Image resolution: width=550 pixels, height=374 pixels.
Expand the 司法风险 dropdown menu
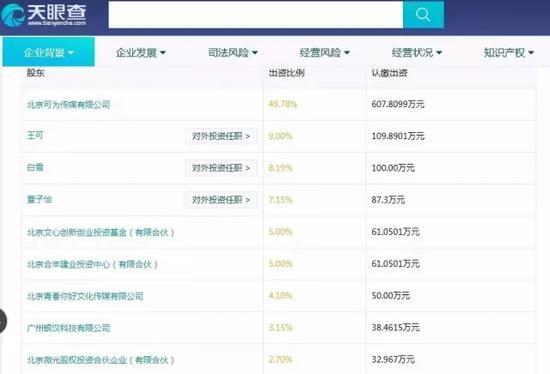[233, 53]
